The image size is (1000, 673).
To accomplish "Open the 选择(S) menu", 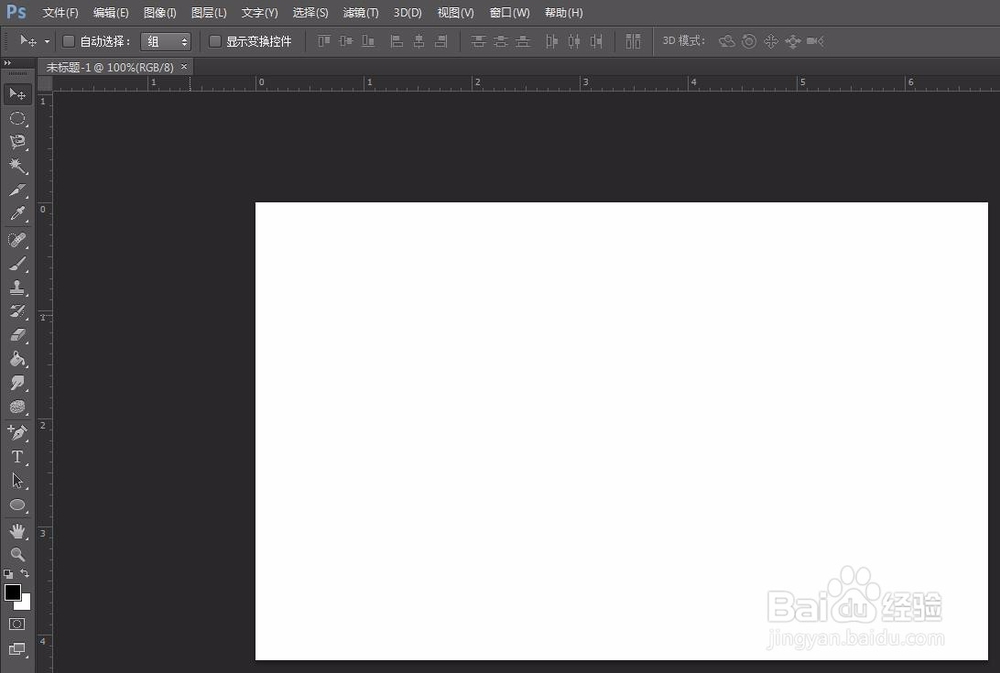I will [x=310, y=13].
